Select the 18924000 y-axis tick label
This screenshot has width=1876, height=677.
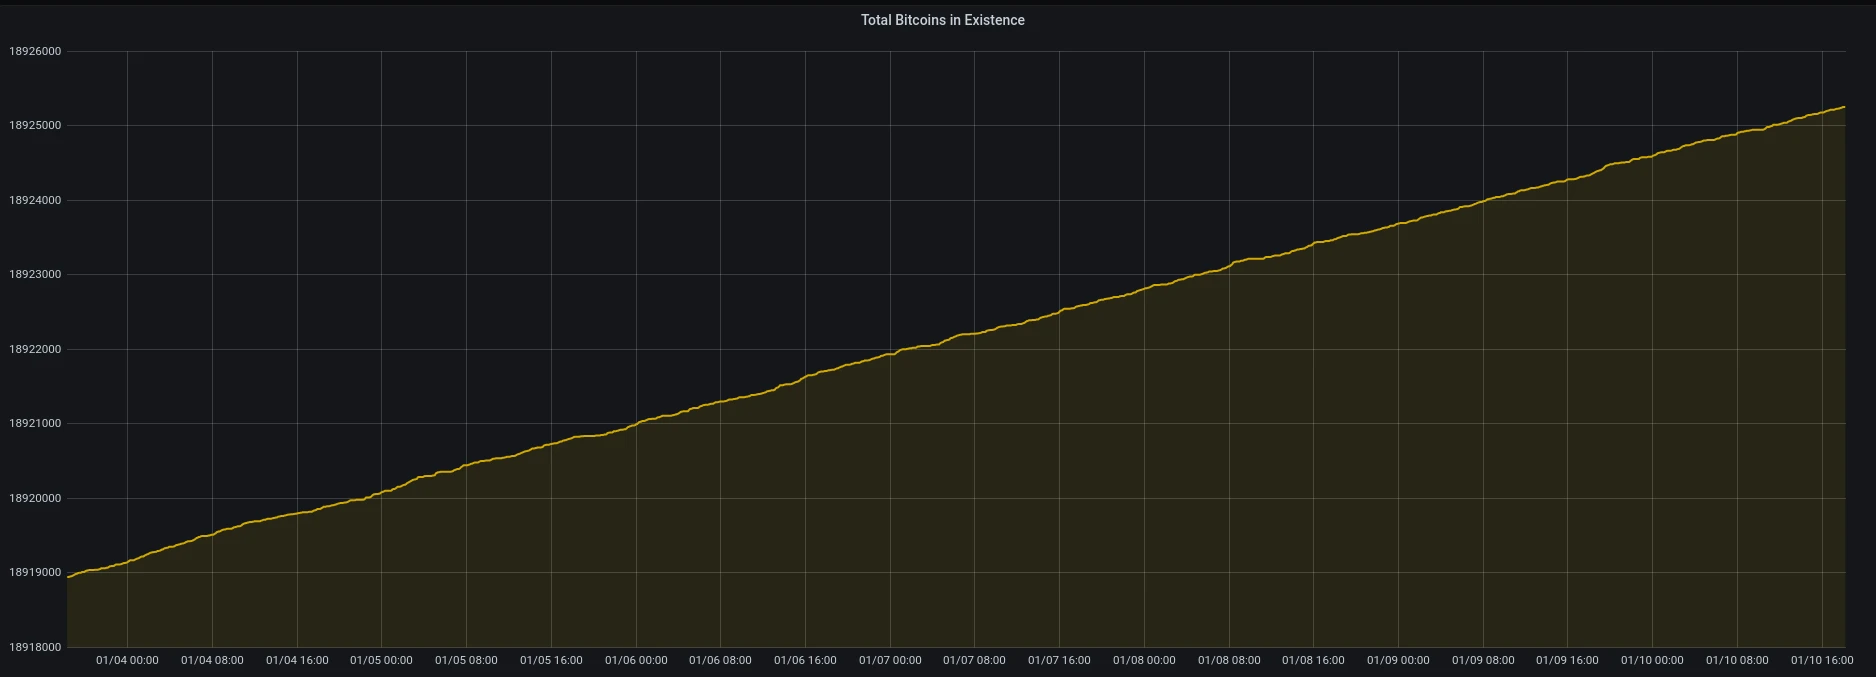[x=35, y=200]
